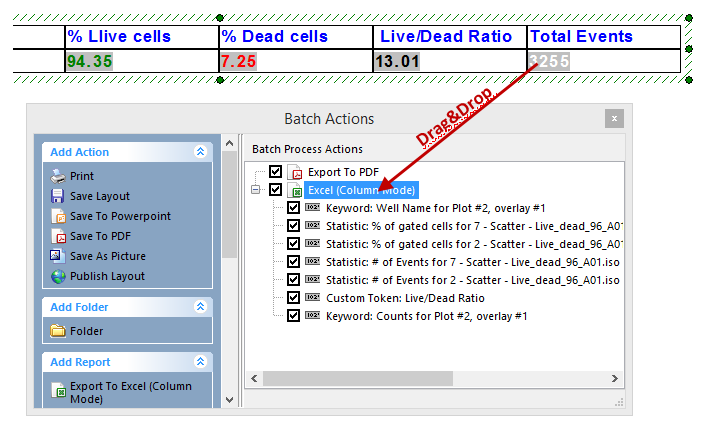Collapse the Add Action section
The image size is (706, 426).
(x=200, y=152)
